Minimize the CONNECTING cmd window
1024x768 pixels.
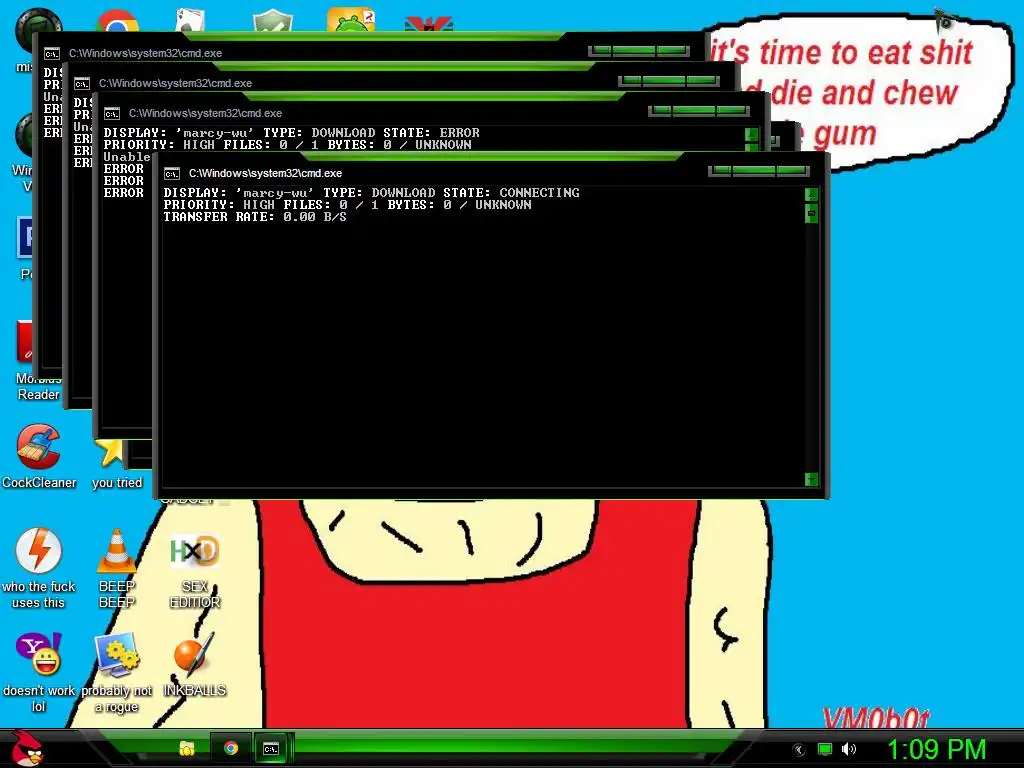[x=722, y=171]
